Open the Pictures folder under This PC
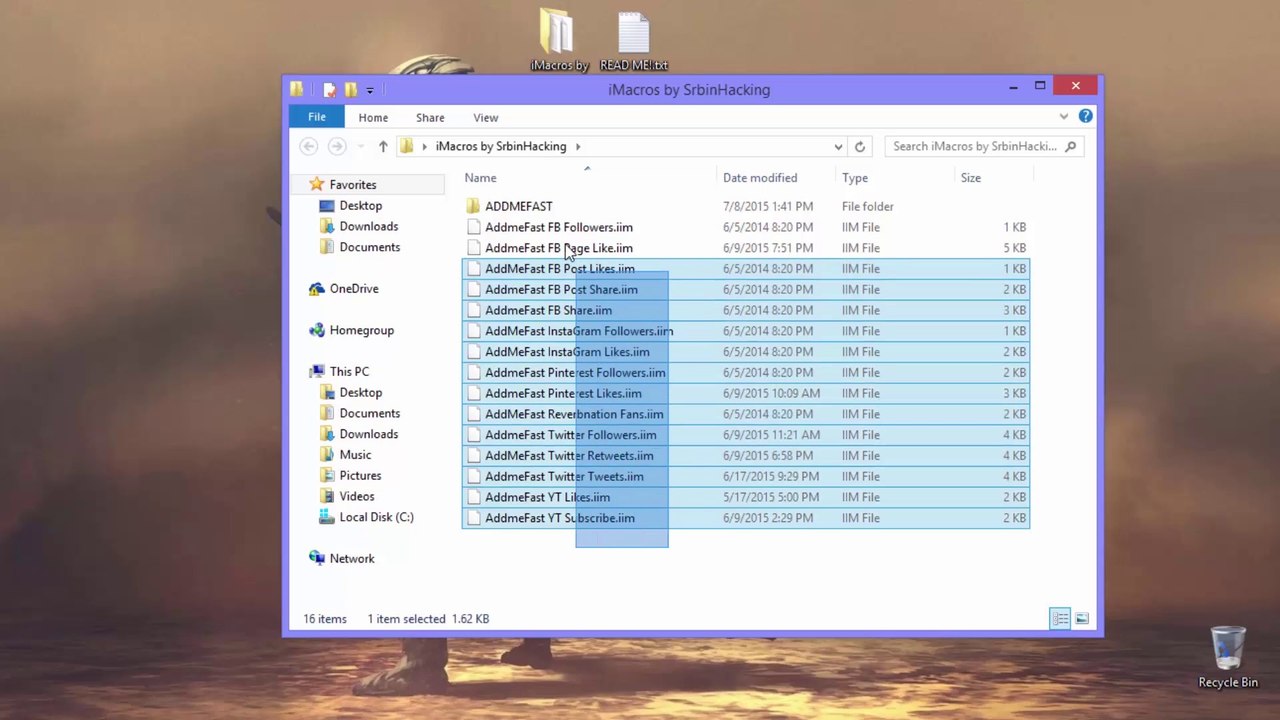Screen dimensions: 1280x720 [360, 476]
